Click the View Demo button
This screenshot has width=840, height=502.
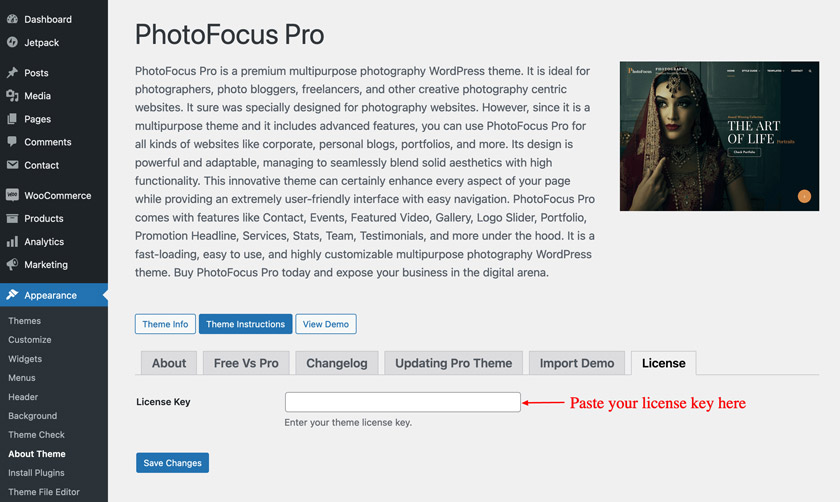point(325,324)
